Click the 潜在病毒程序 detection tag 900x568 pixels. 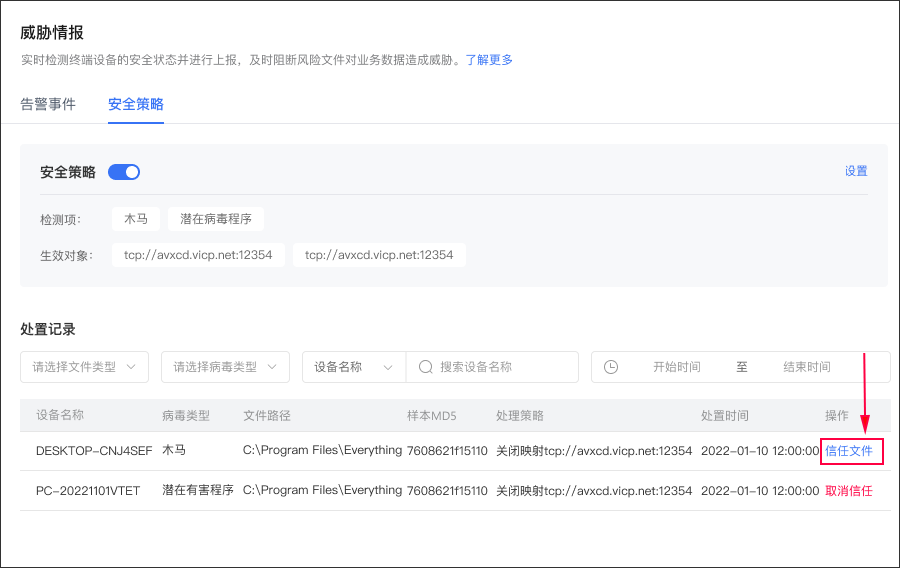click(216, 219)
